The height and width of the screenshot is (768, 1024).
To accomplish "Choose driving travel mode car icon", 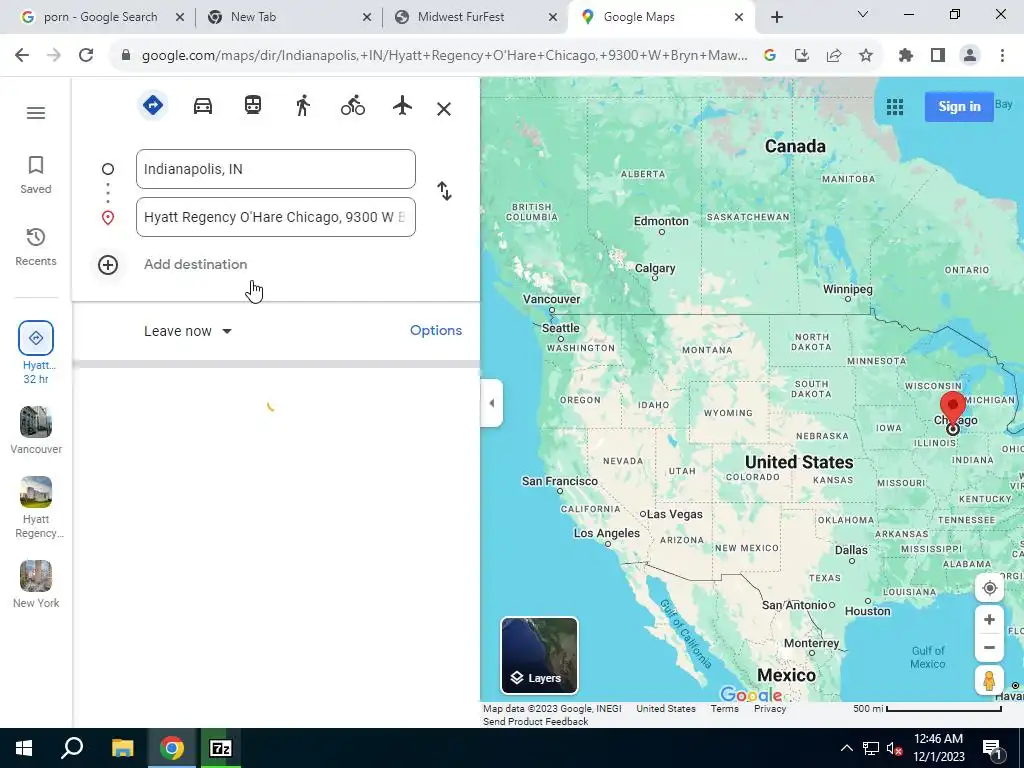I will [202, 106].
